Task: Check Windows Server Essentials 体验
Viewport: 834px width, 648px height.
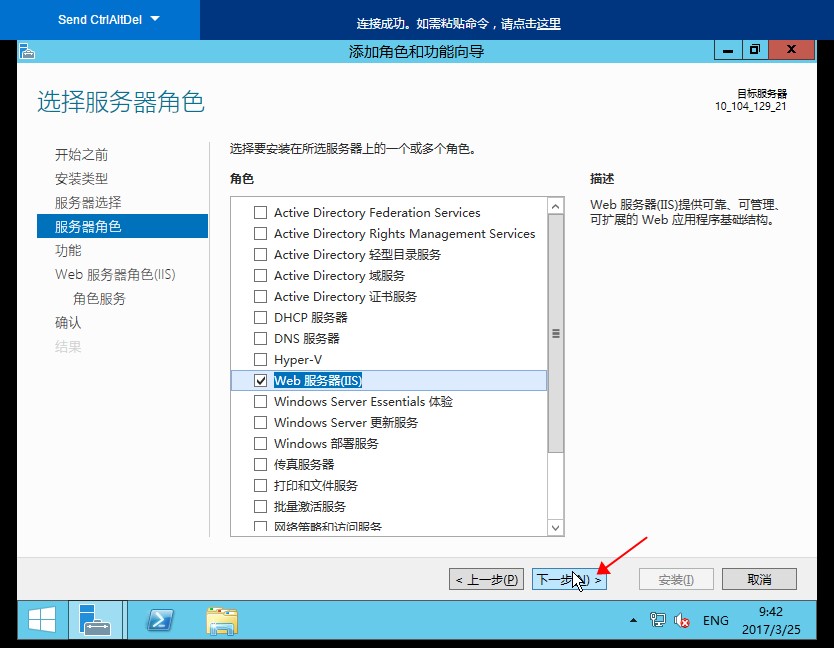Action: point(261,402)
